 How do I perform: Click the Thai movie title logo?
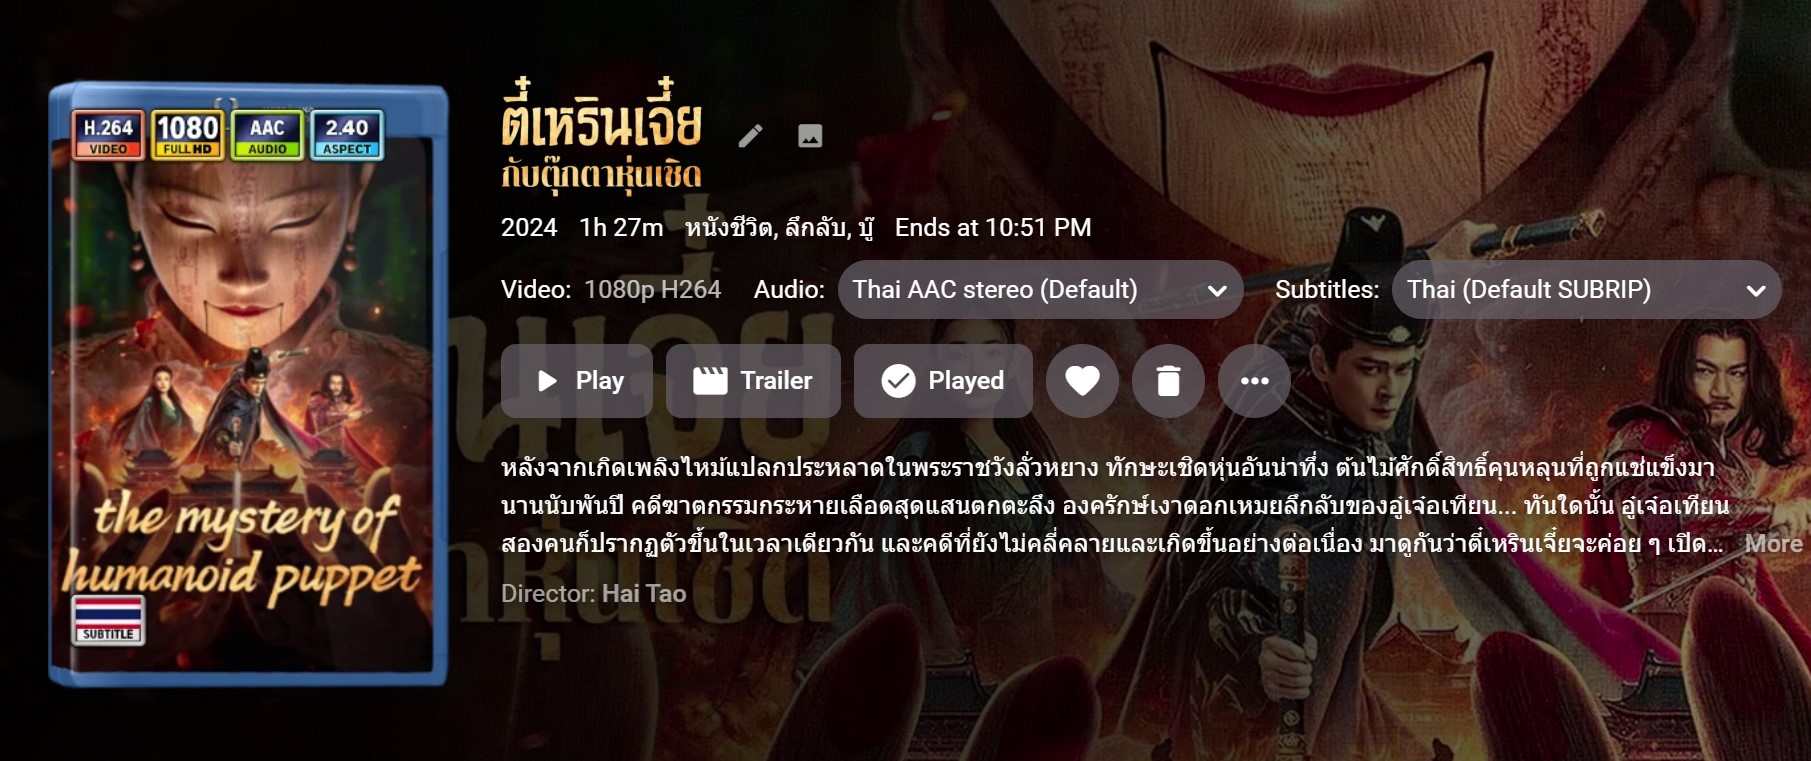pos(602,133)
